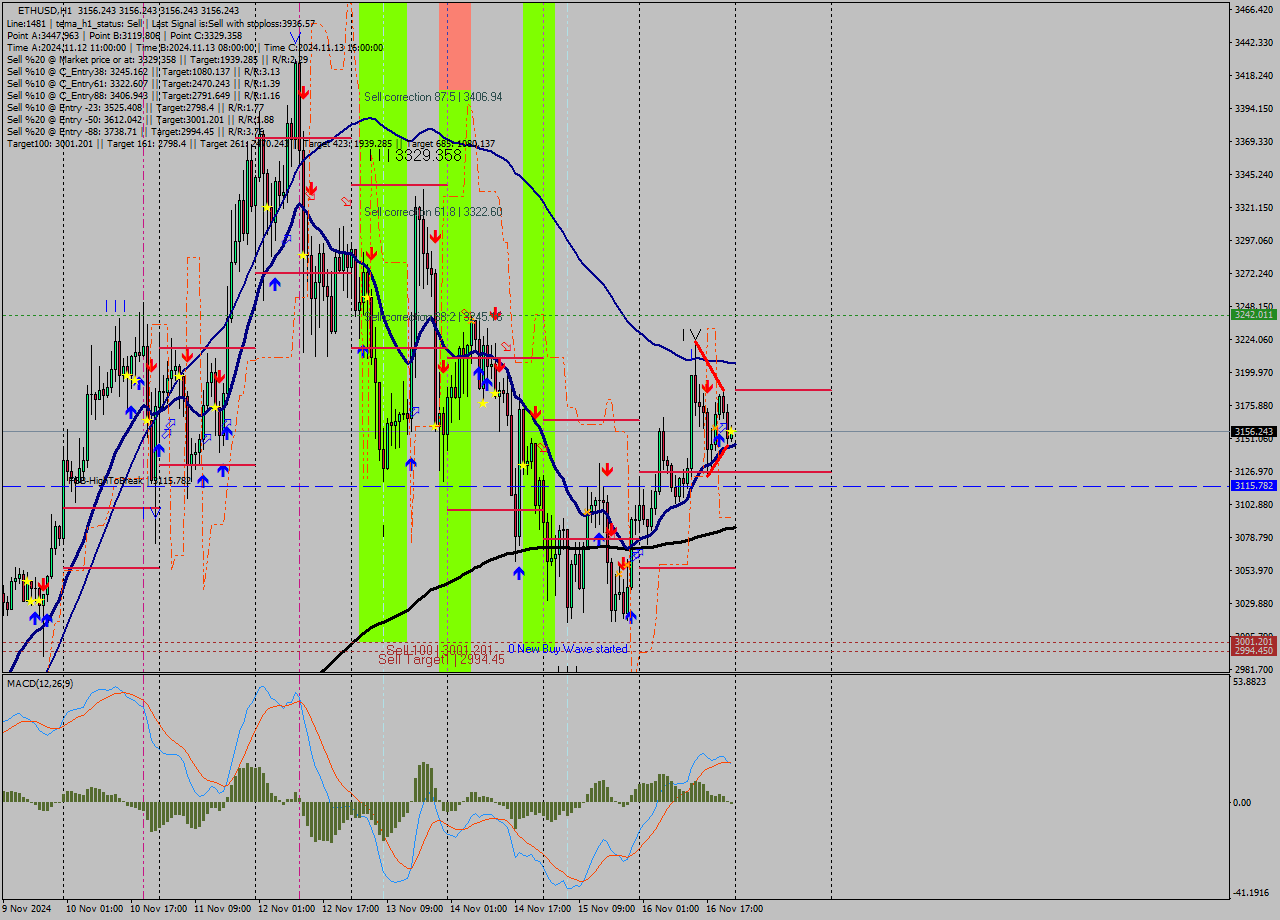Click the 'Sell correction 61.8 | 3322.60' label
This screenshot has width=1280, height=920.
[433, 212]
